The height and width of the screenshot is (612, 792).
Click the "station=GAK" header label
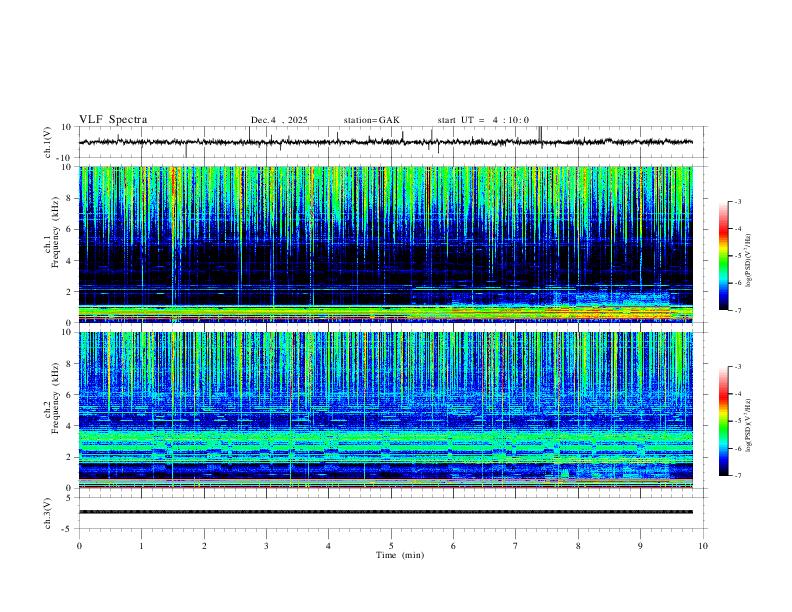371,120
